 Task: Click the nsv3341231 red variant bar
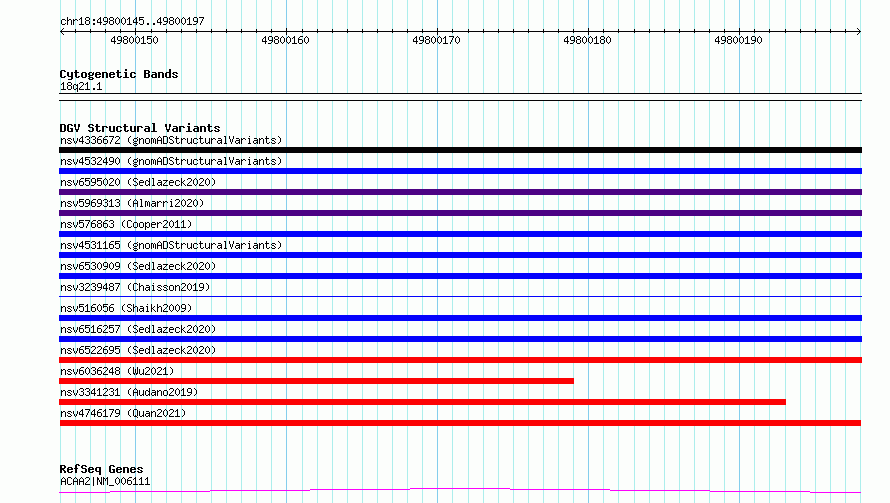click(x=422, y=402)
